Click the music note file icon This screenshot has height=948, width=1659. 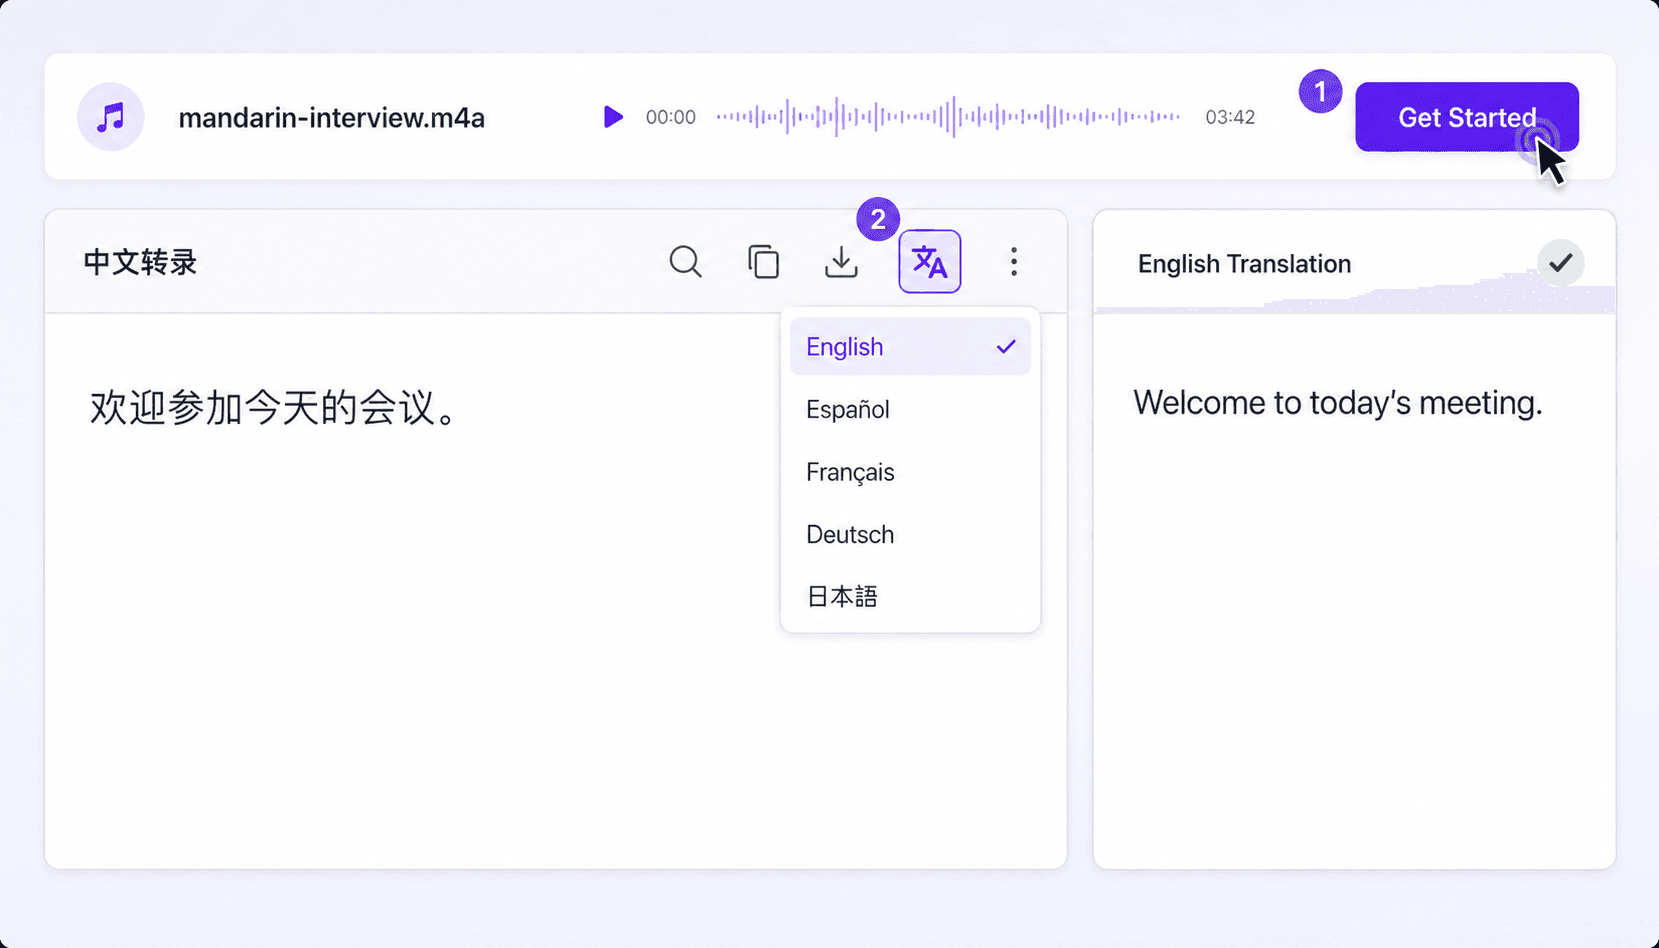[x=111, y=117]
